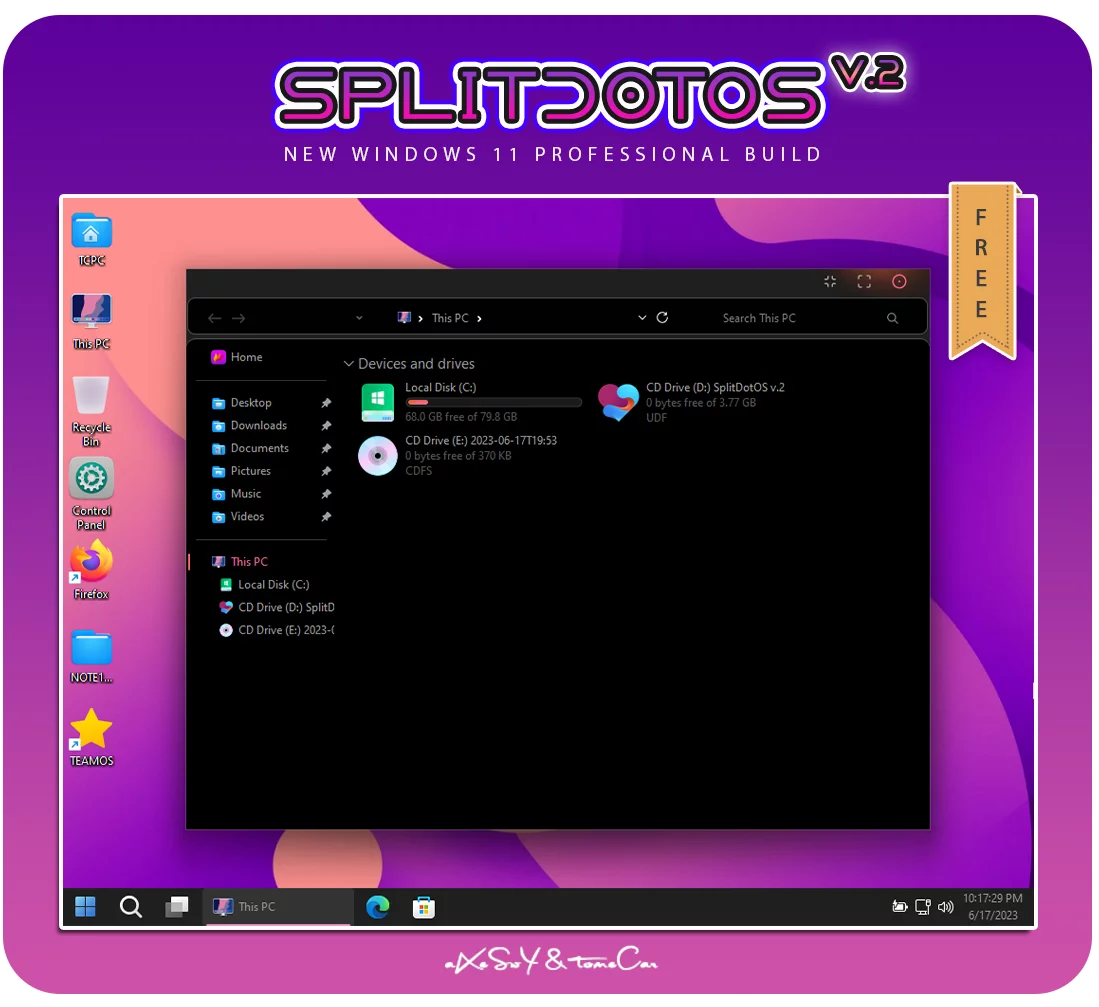The height and width of the screenshot is (1007, 1099).
Task: Collapse the Devices and drives group
Action: (x=348, y=364)
